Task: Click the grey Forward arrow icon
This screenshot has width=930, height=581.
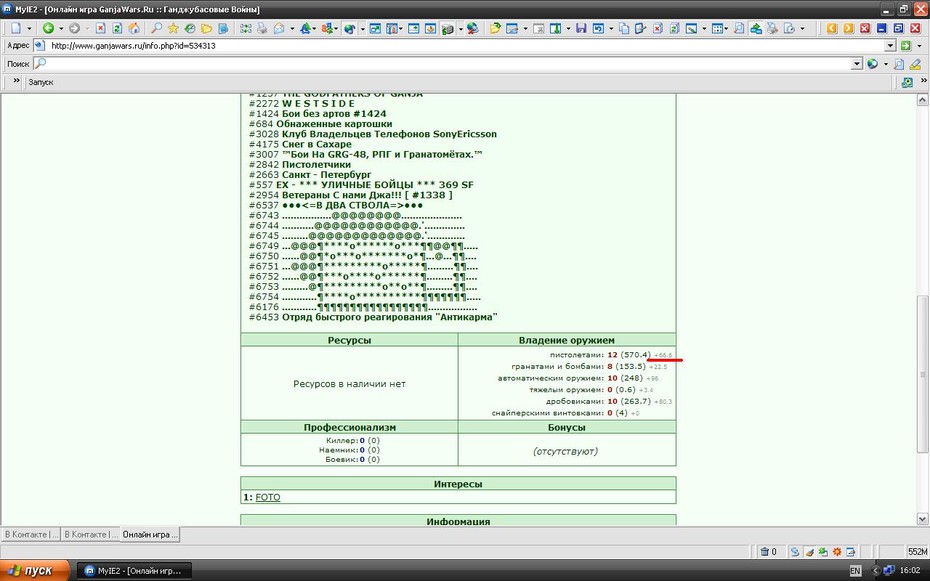Action: click(x=74, y=28)
